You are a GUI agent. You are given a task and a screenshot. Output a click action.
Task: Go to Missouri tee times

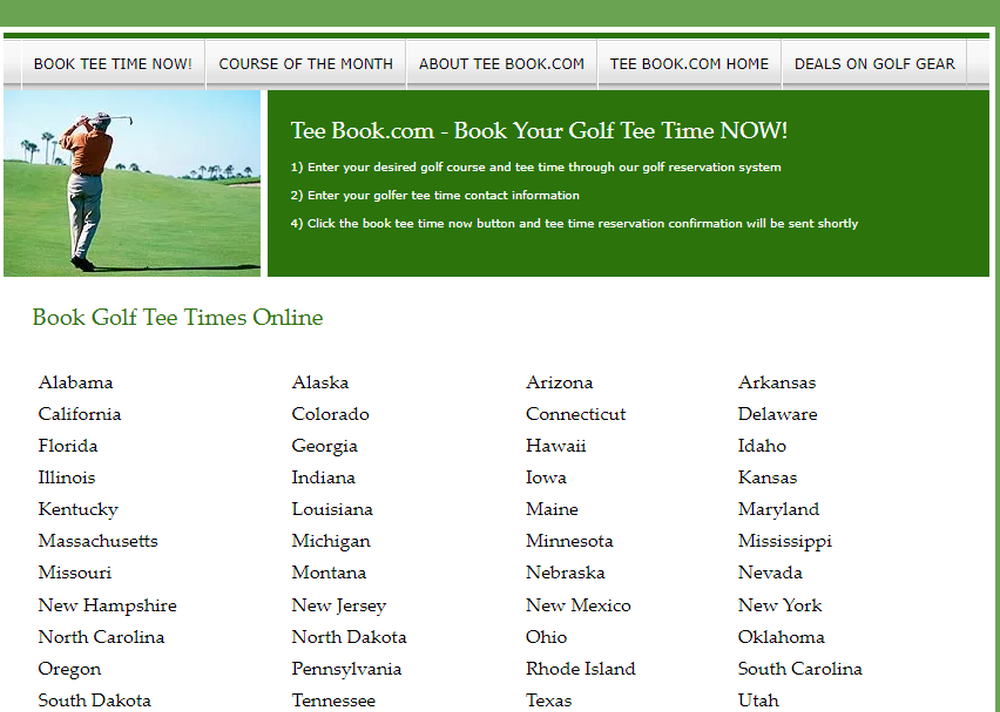(75, 572)
